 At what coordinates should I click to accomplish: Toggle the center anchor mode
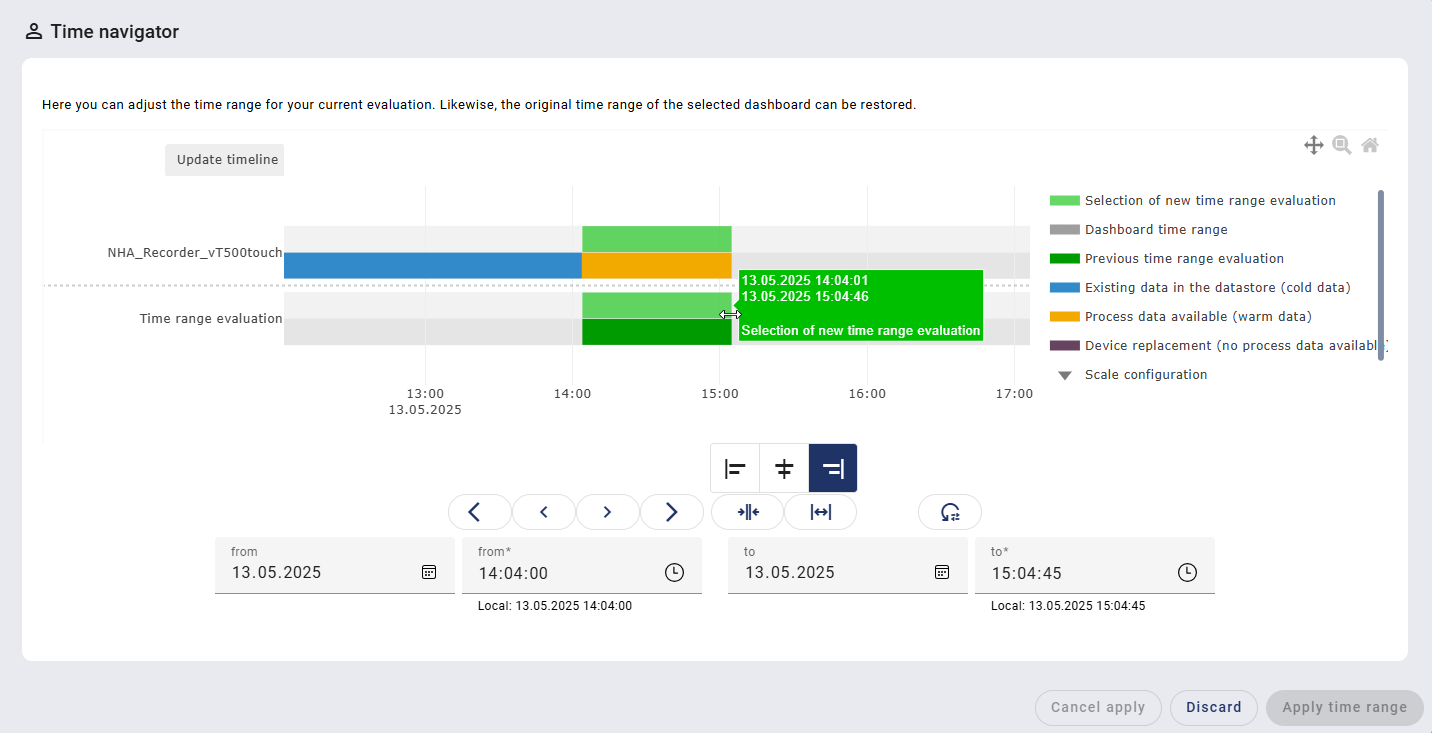784,468
